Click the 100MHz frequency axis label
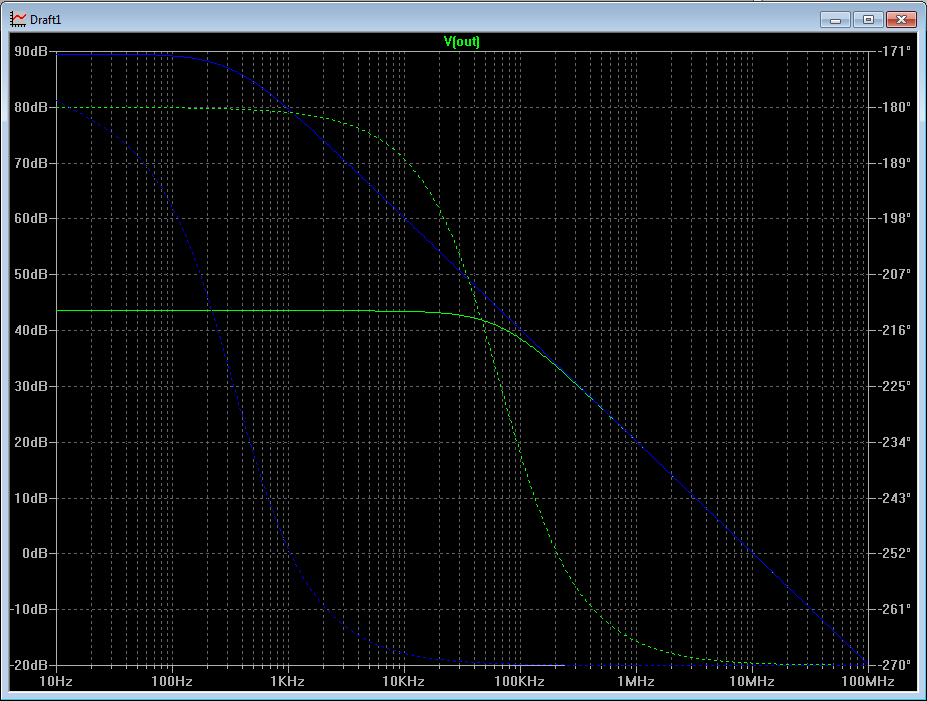The image size is (927, 701). click(868, 681)
